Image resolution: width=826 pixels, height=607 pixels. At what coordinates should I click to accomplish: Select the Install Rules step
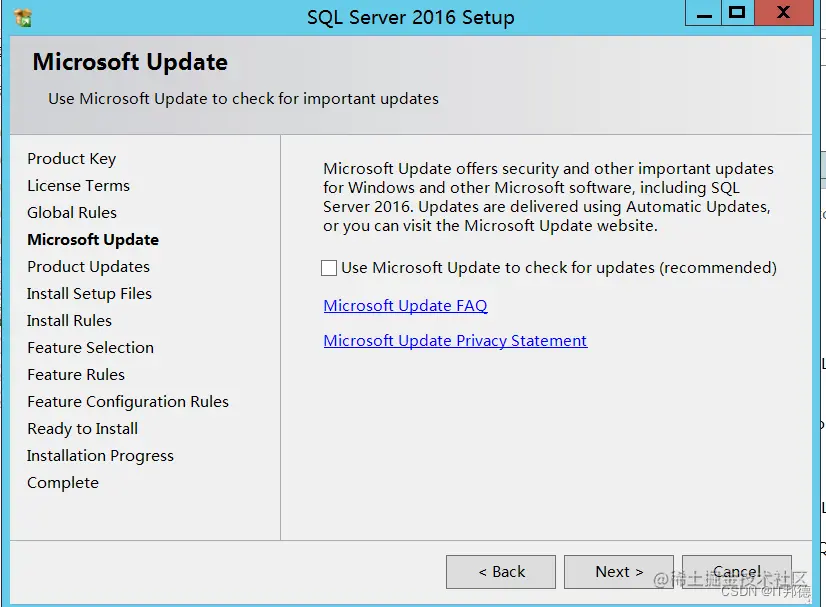70,320
